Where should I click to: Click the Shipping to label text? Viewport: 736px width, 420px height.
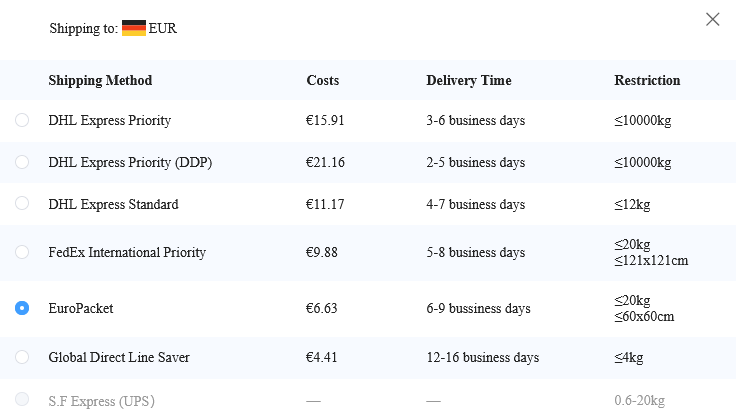(84, 29)
